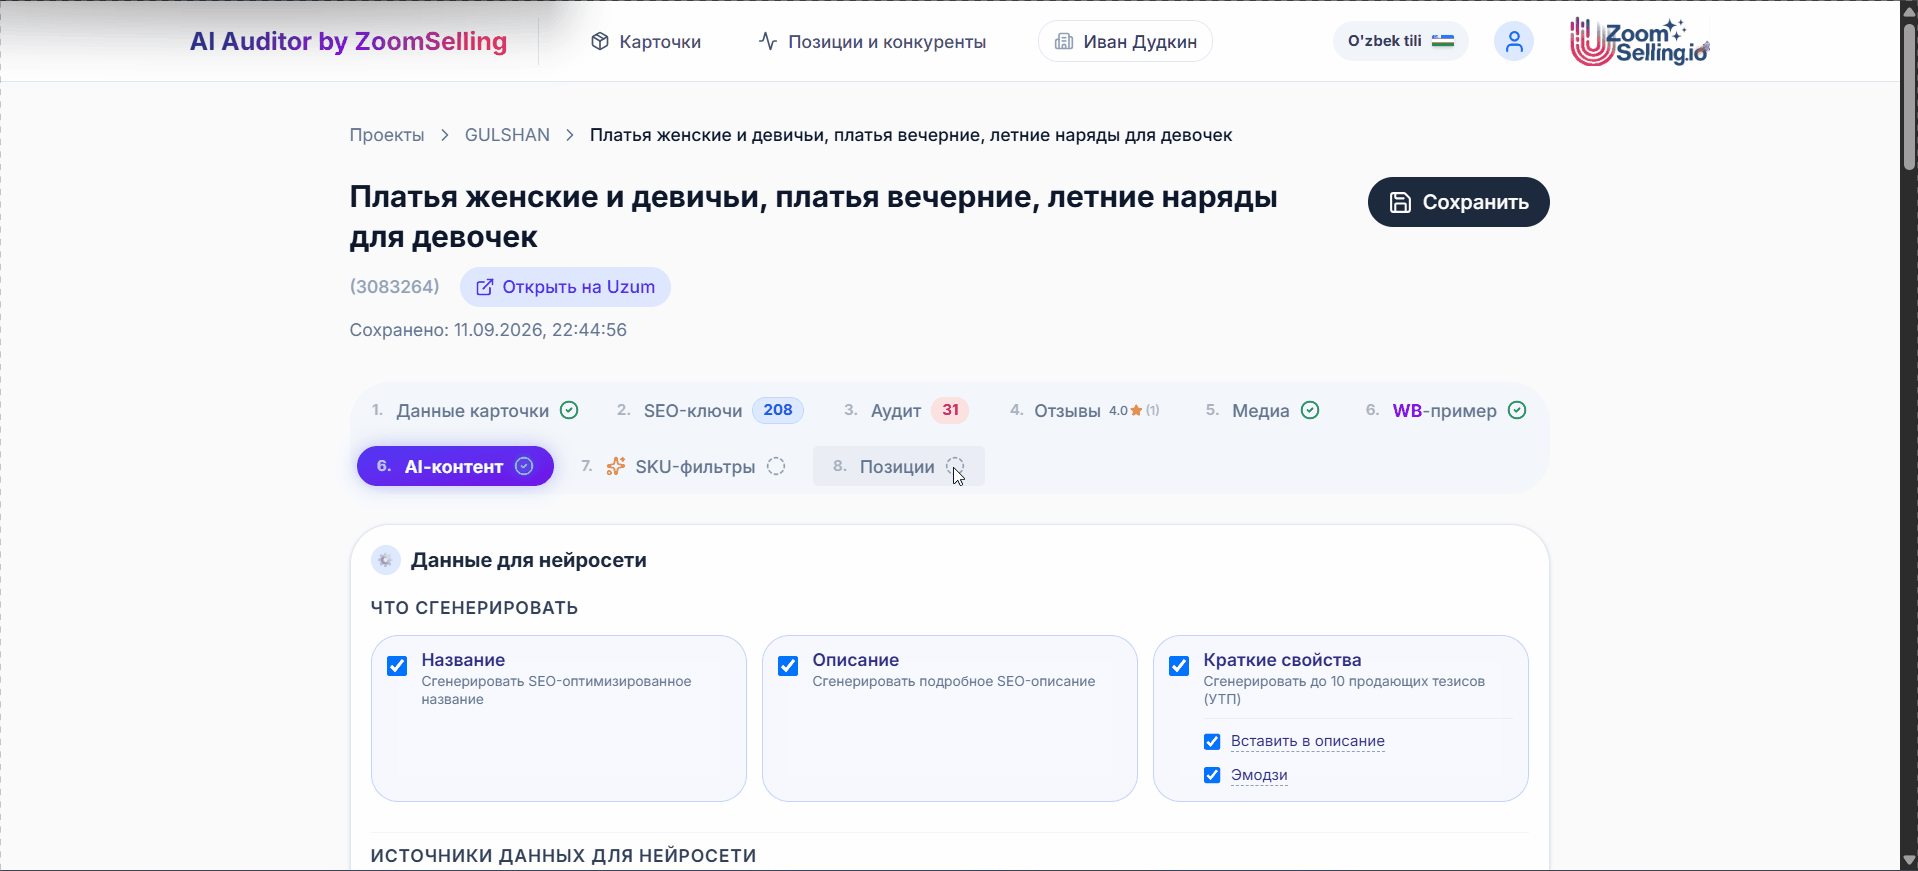
Task: Click the building icon beside Иван Дудкин
Action: [1064, 41]
